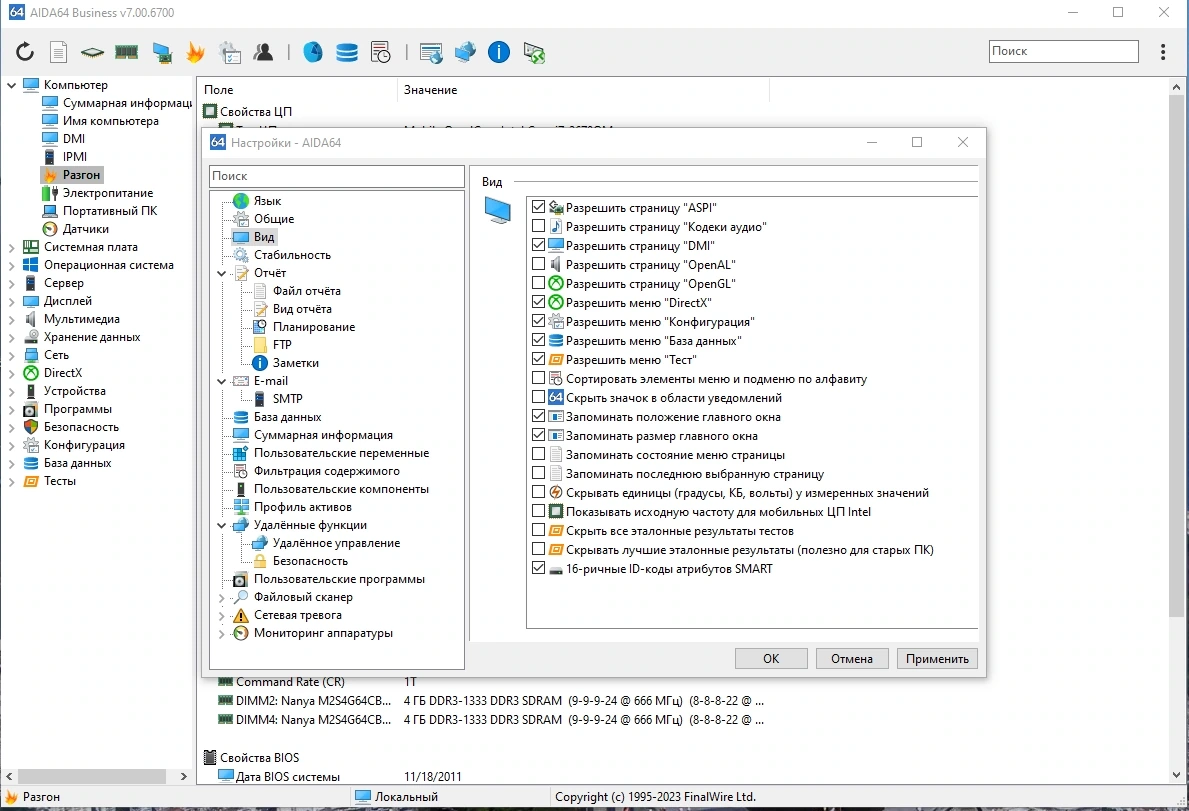
Task: Select Сетевая тревога in settings tree
Action: click(297, 615)
